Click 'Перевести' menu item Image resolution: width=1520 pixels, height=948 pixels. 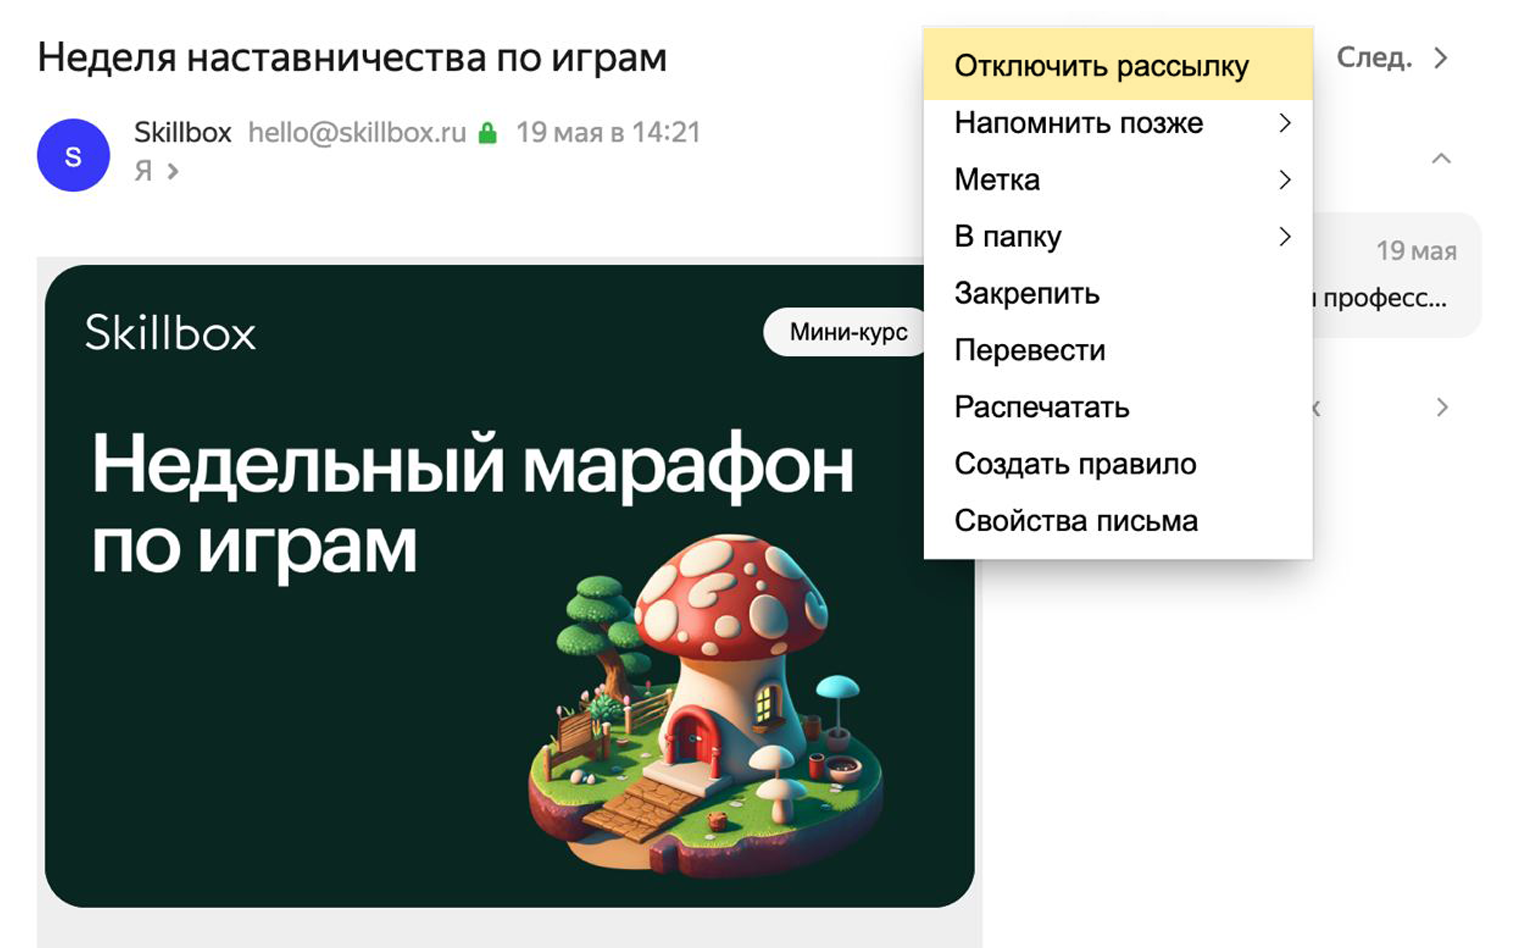pyautogui.click(x=1117, y=351)
